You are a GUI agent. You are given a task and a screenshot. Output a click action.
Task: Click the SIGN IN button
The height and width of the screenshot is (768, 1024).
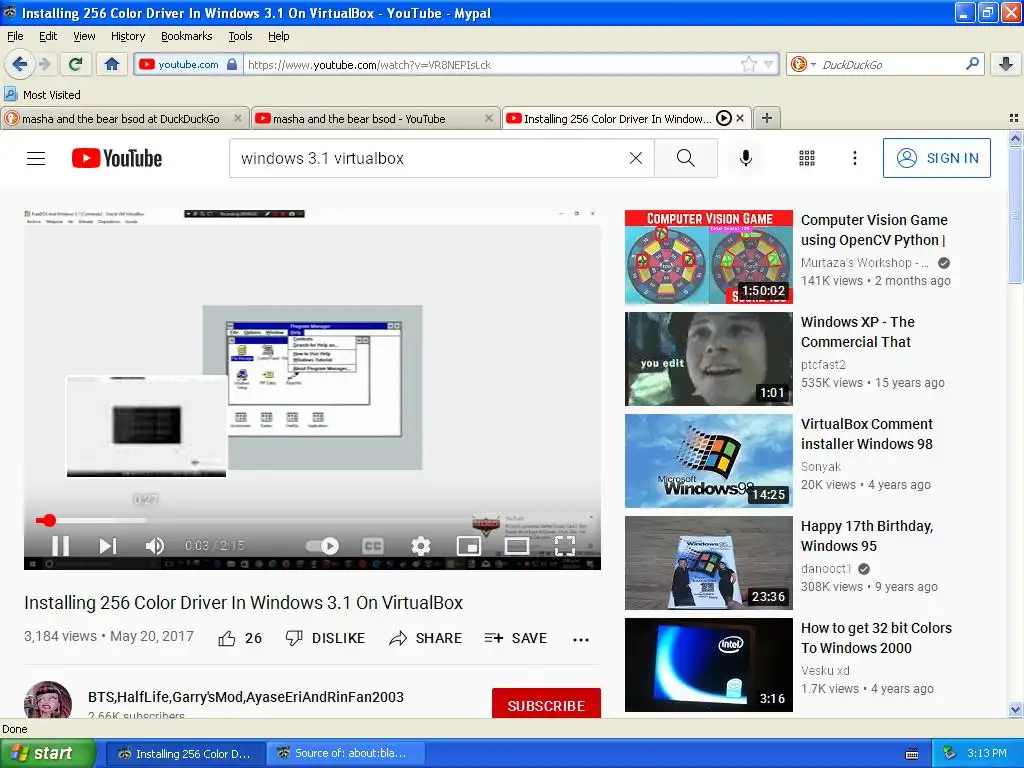[936, 158]
